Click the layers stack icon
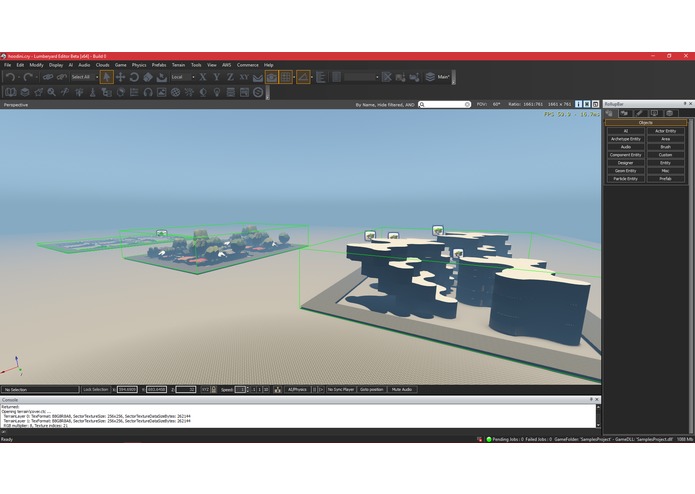Screen dimensions: 695x494 (x=430, y=77)
